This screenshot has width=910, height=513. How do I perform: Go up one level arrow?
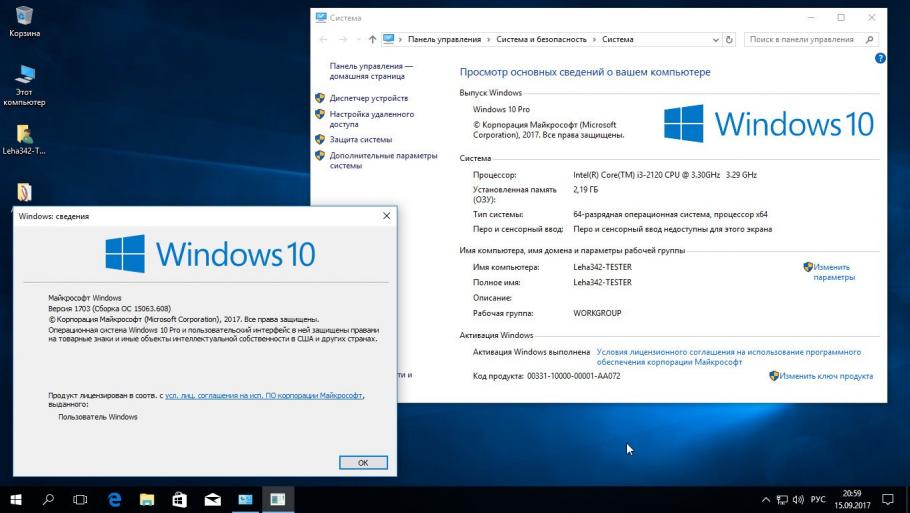click(372, 39)
